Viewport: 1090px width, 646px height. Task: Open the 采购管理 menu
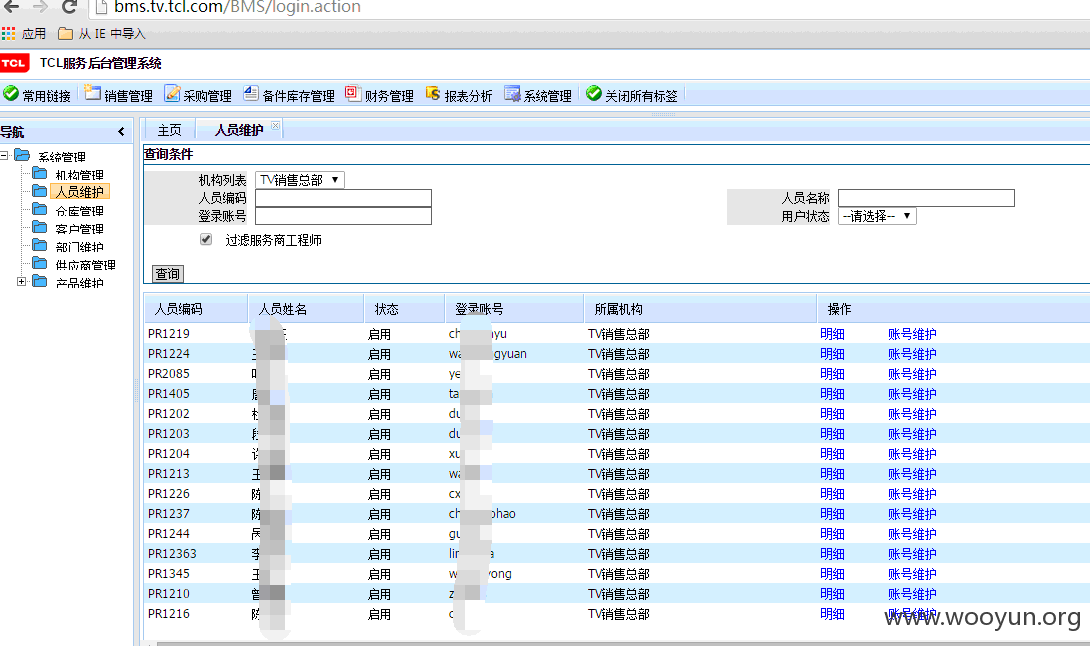[x=198, y=95]
